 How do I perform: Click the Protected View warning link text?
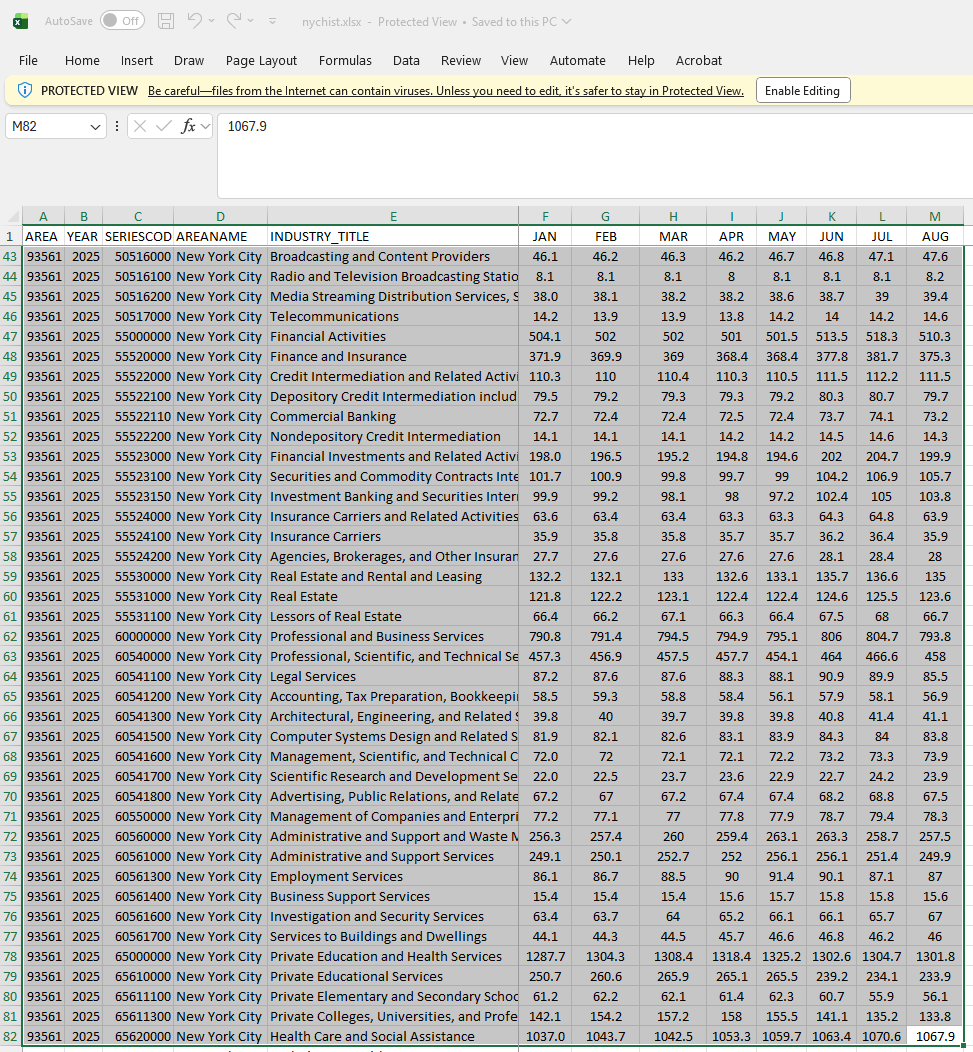(x=445, y=91)
